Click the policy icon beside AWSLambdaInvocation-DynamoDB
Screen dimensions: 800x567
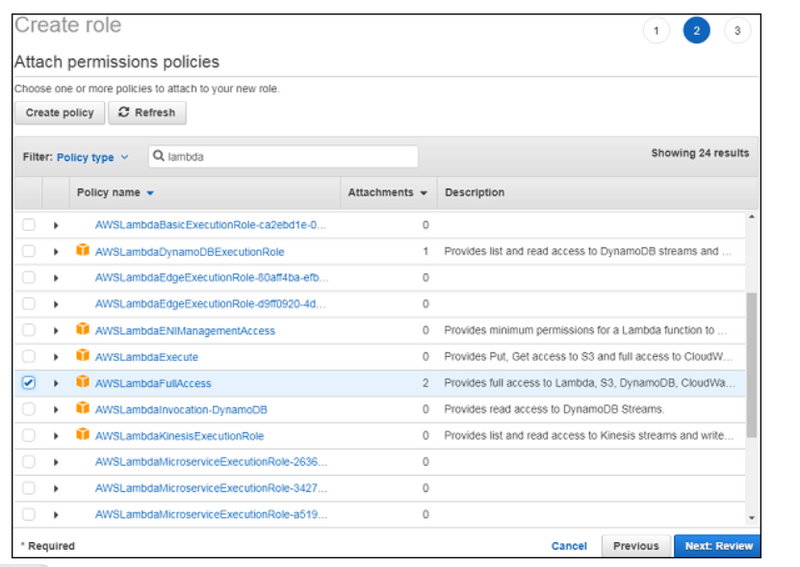83,409
